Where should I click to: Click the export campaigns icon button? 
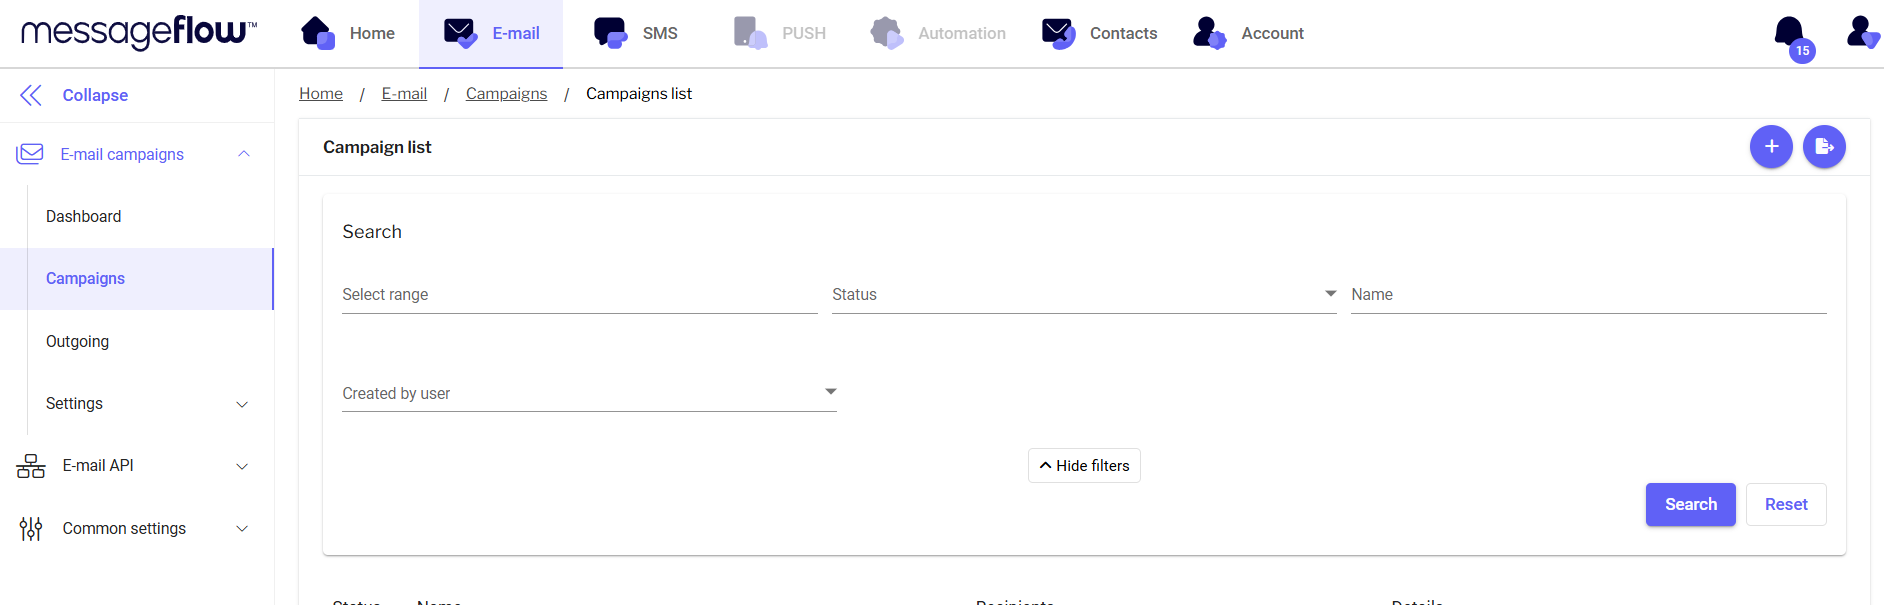pos(1824,147)
